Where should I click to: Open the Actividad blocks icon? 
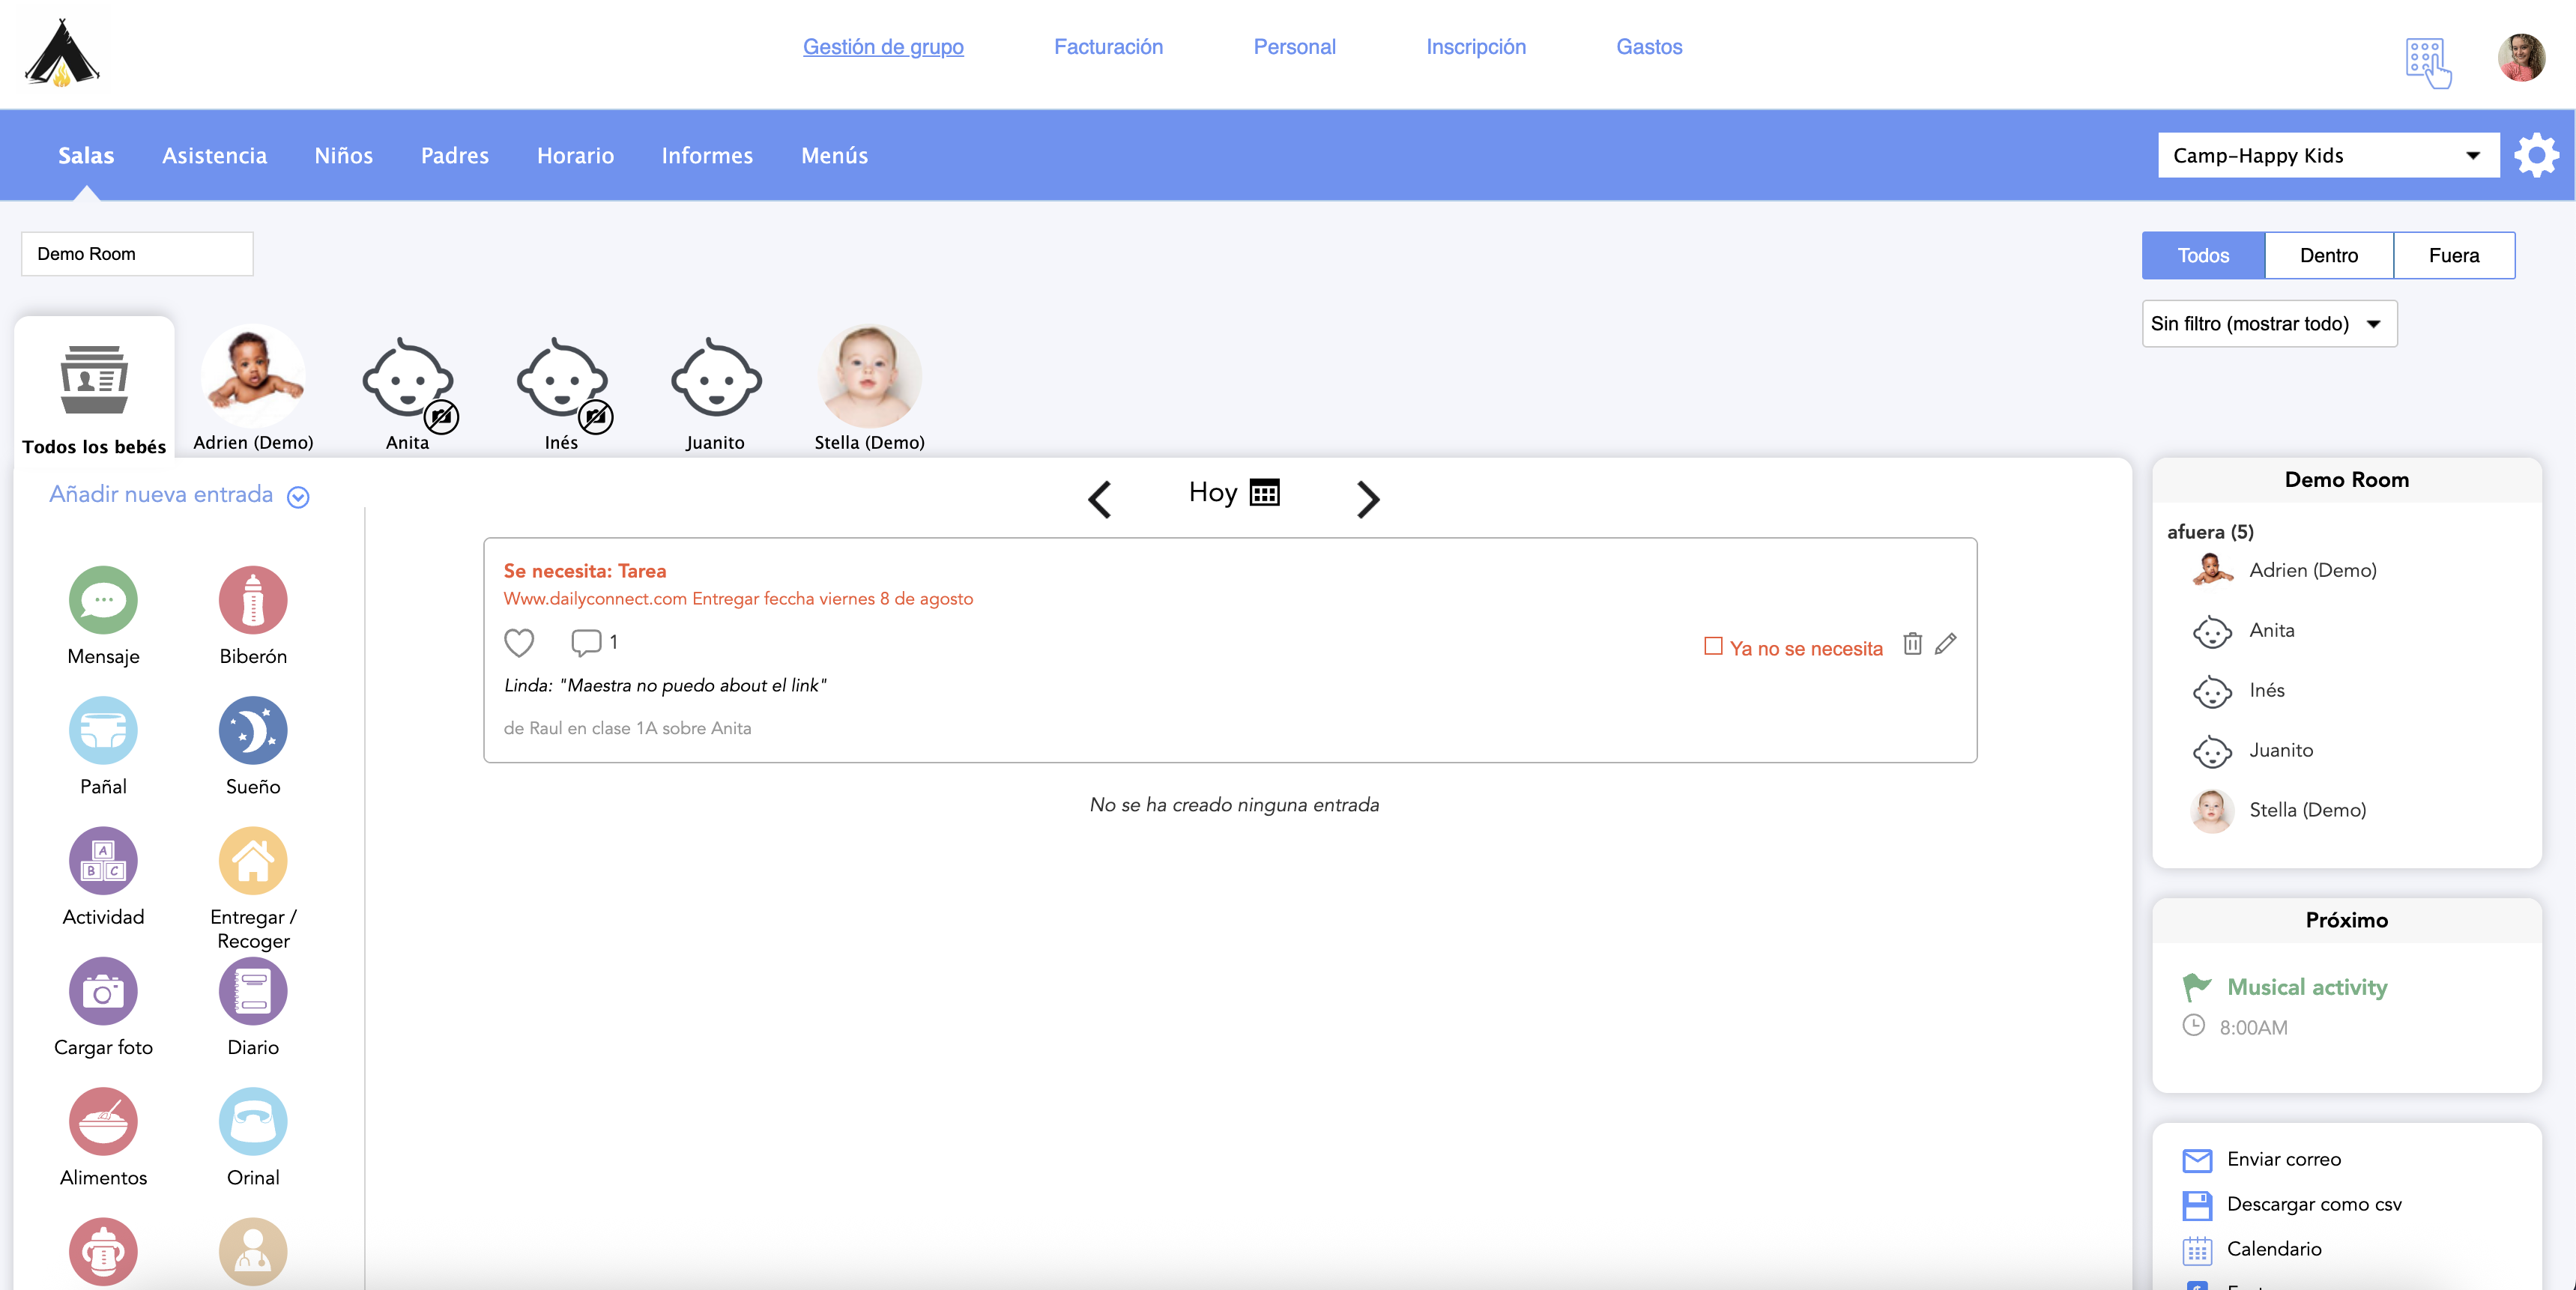coord(103,860)
